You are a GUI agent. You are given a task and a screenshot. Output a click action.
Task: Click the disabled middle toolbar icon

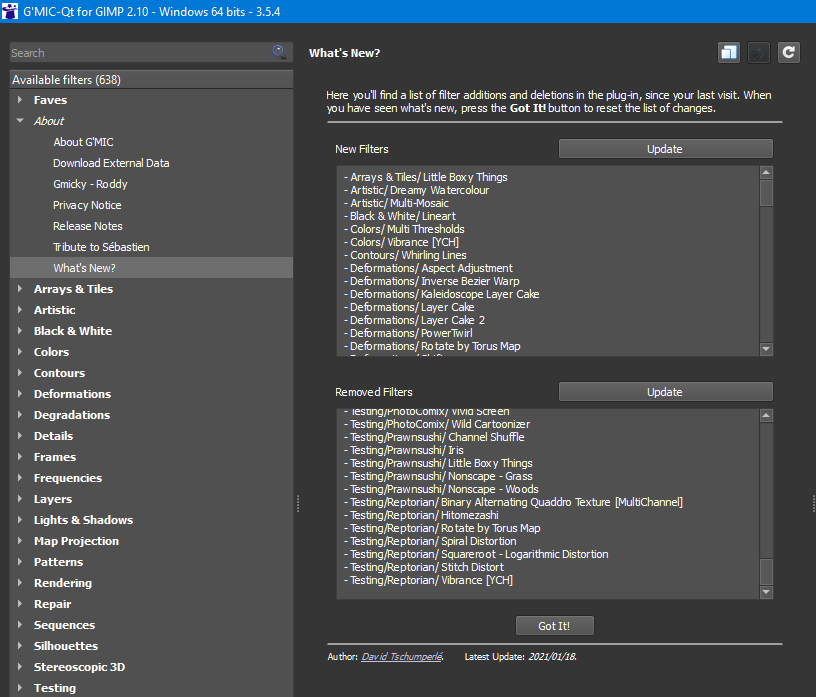point(759,53)
